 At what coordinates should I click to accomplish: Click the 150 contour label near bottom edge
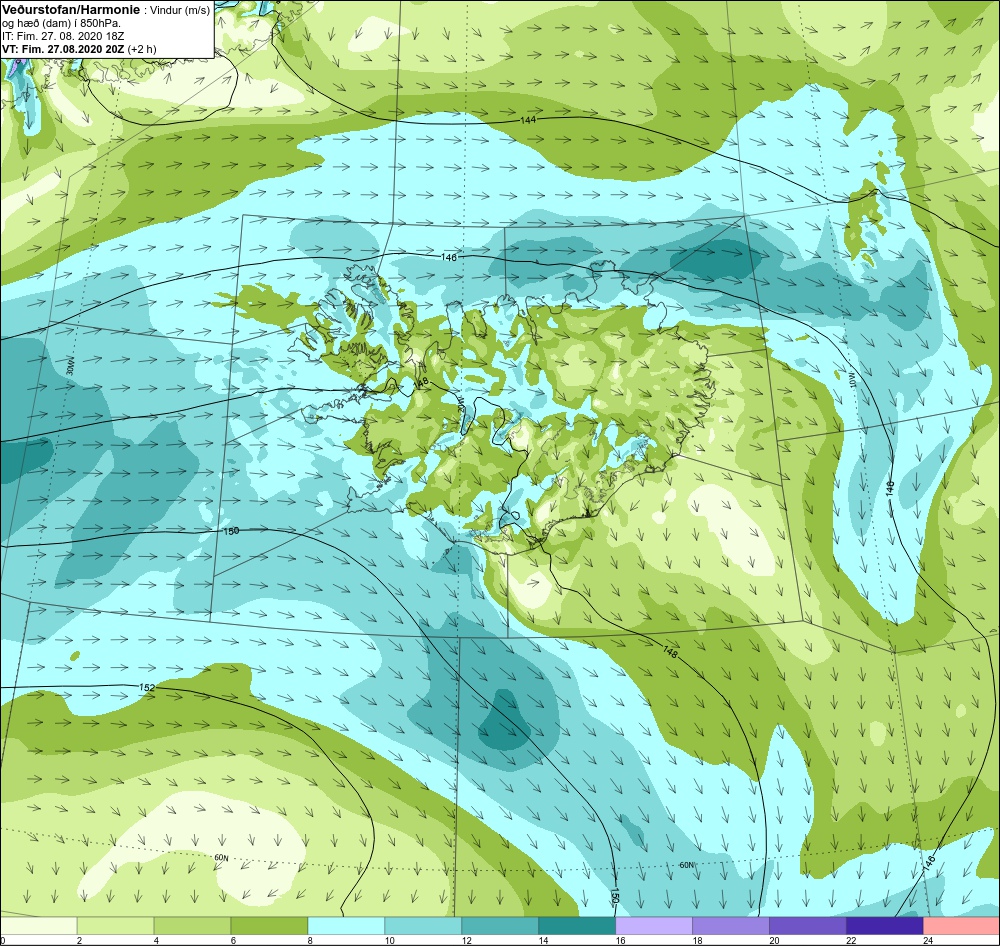(x=614, y=896)
